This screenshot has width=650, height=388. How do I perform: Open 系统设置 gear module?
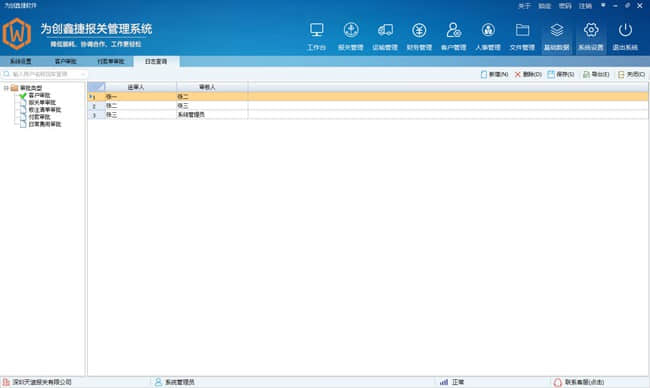pos(591,36)
